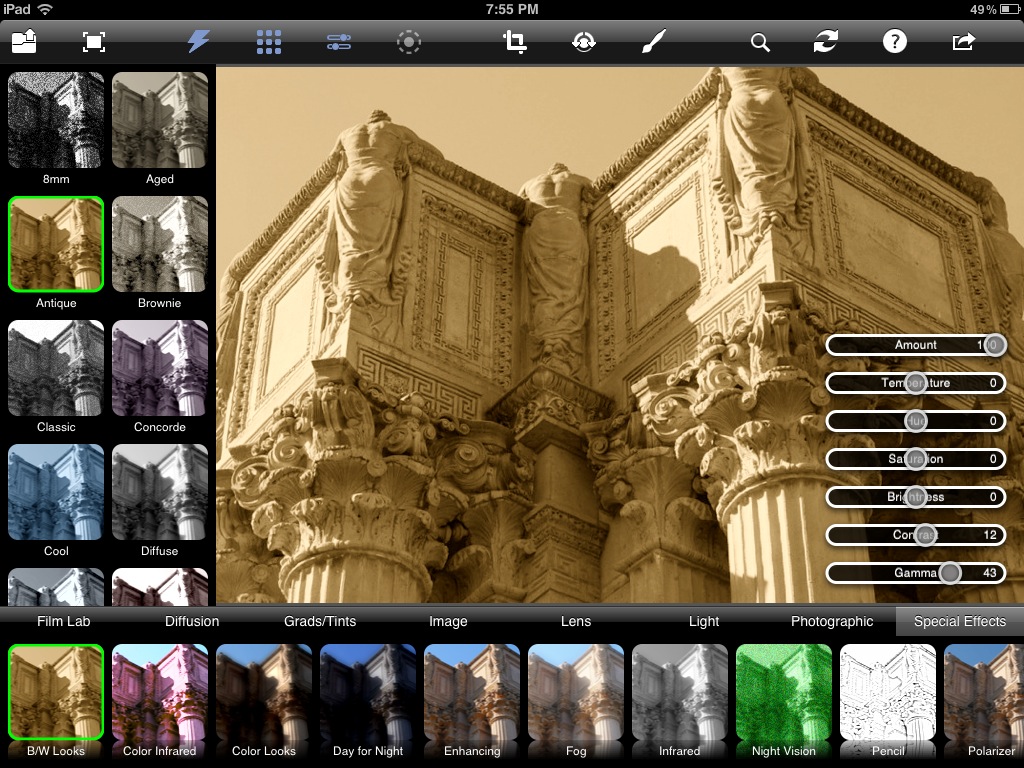The height and width of the screenshot is (768, 1024).
Task: Open the grid view icon
Action: pos(269,41)
